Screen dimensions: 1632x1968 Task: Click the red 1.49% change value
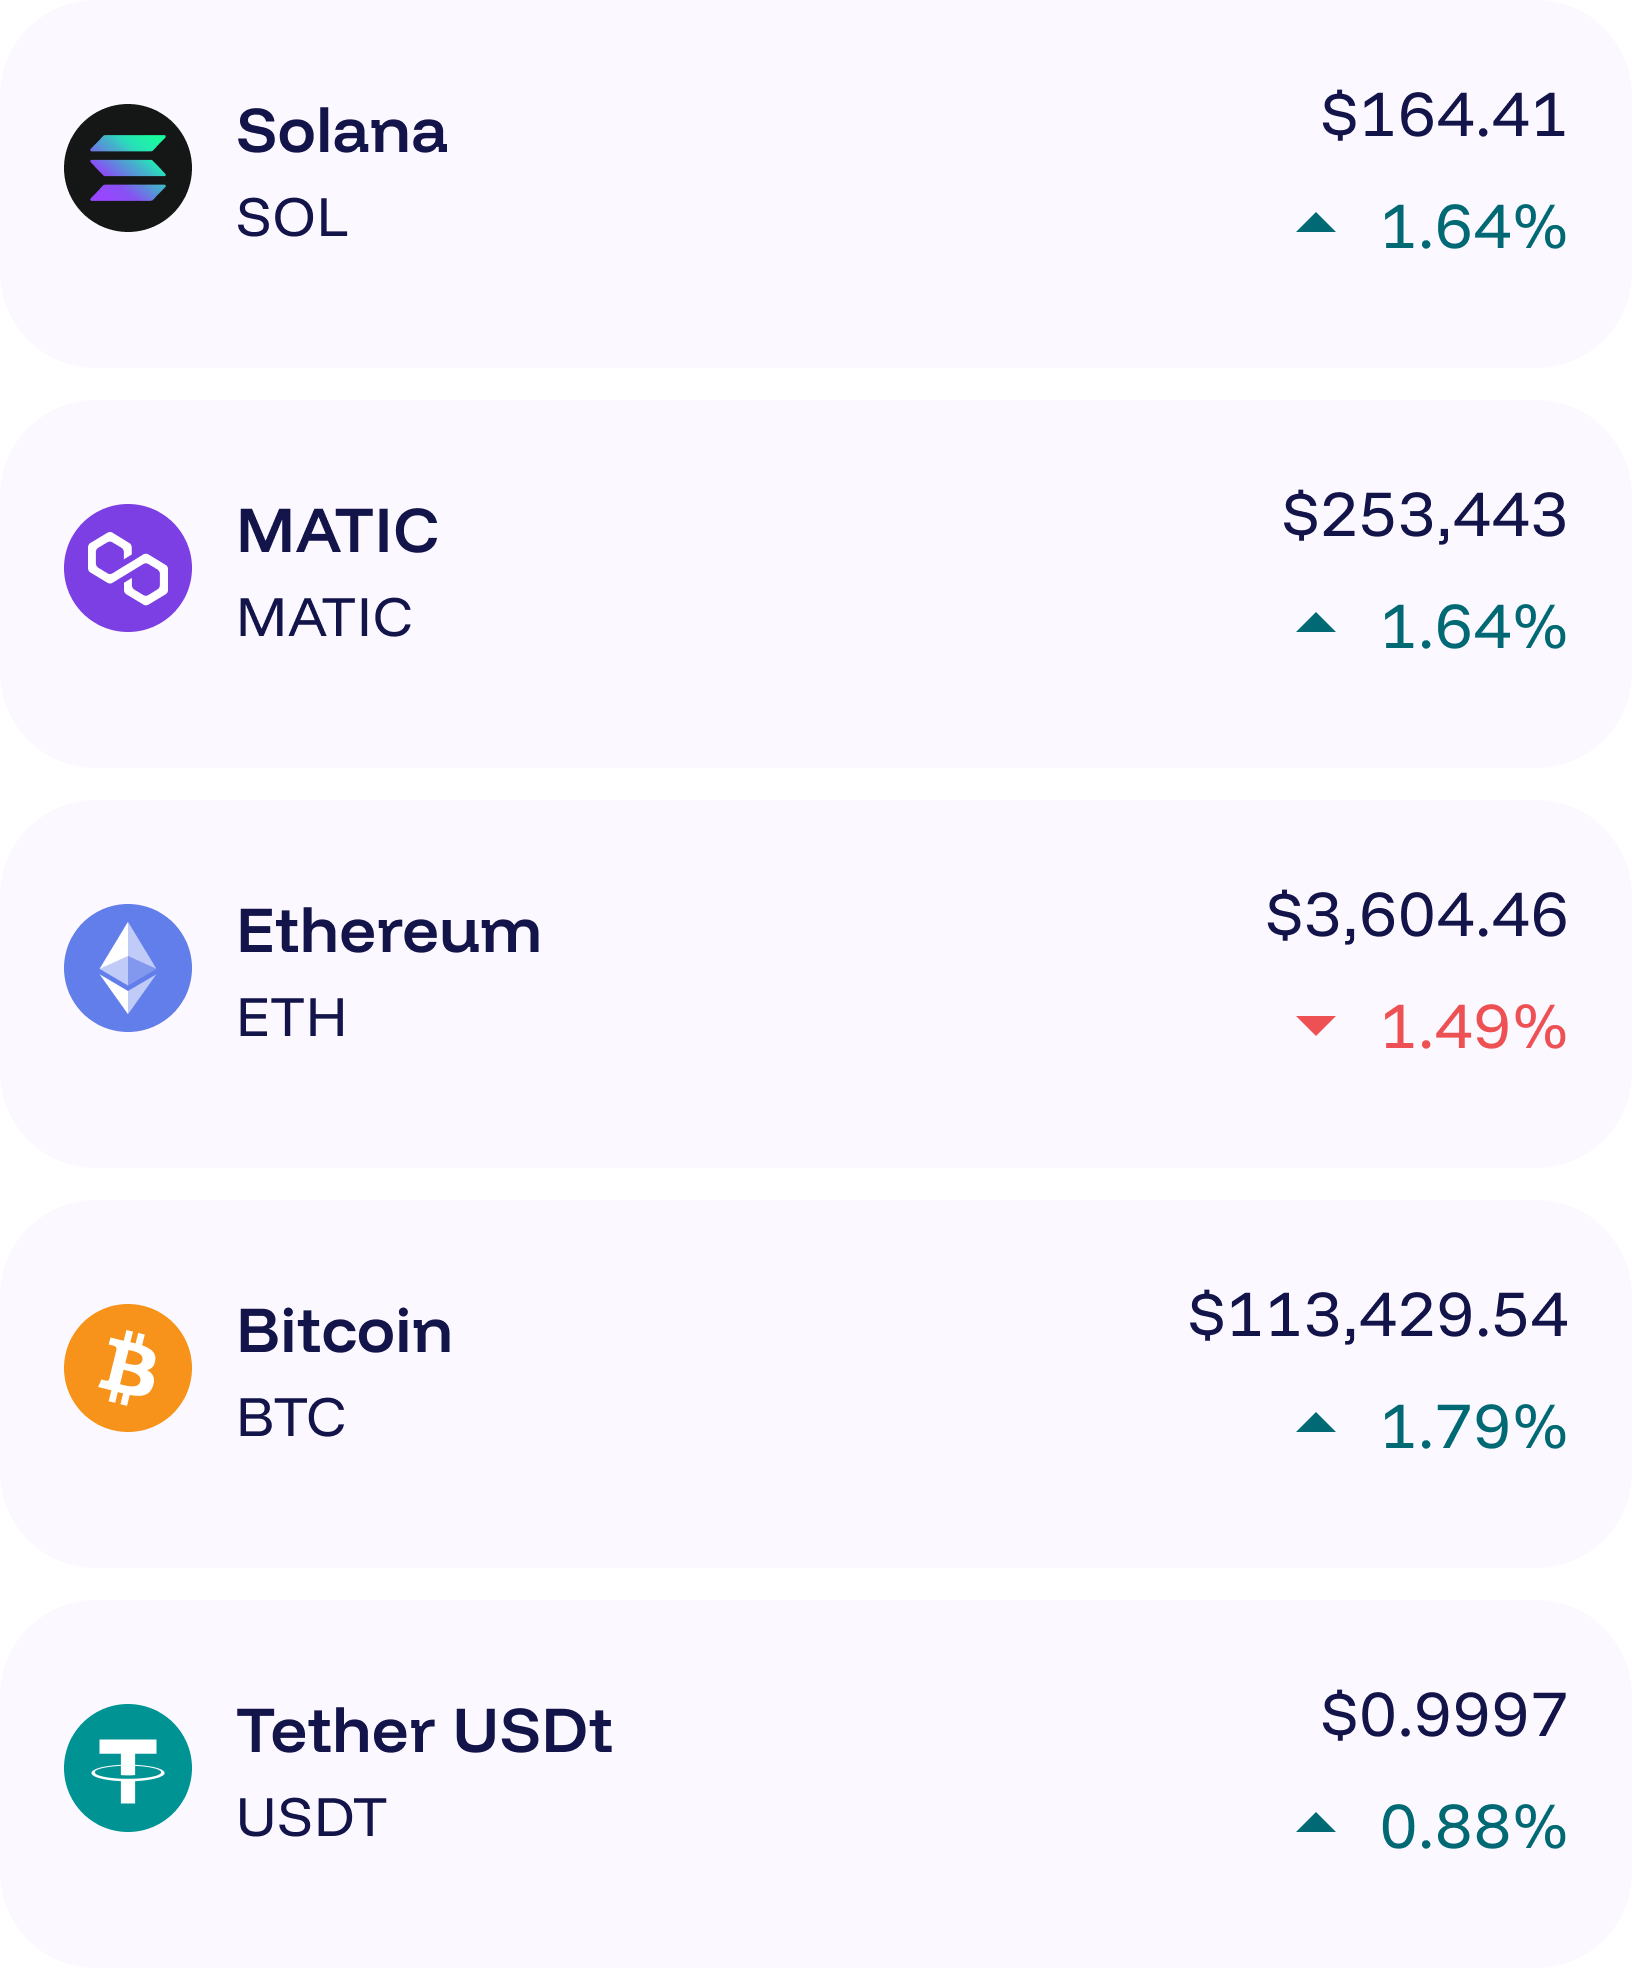coord(1473,1027)
